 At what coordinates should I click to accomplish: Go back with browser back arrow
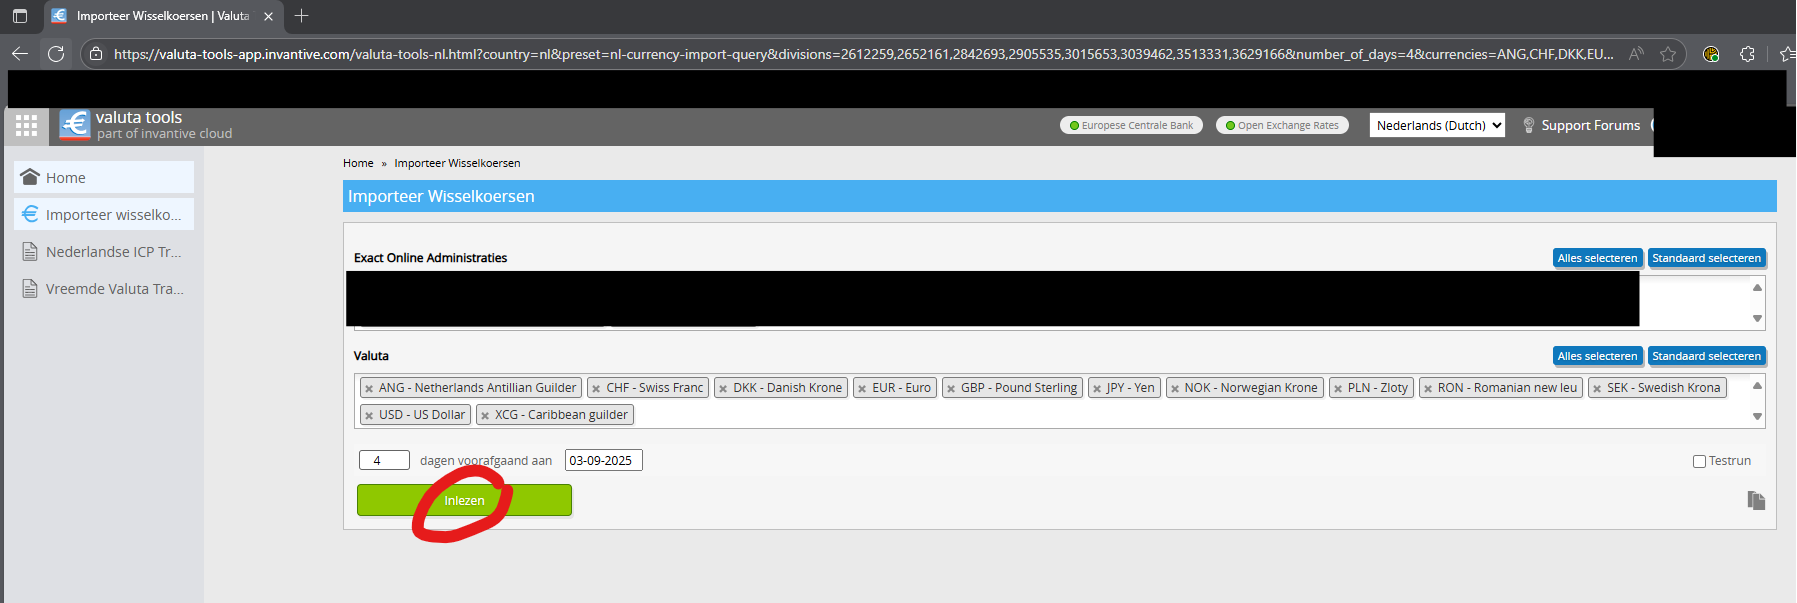pyautogui.click(x=20, y=54)
